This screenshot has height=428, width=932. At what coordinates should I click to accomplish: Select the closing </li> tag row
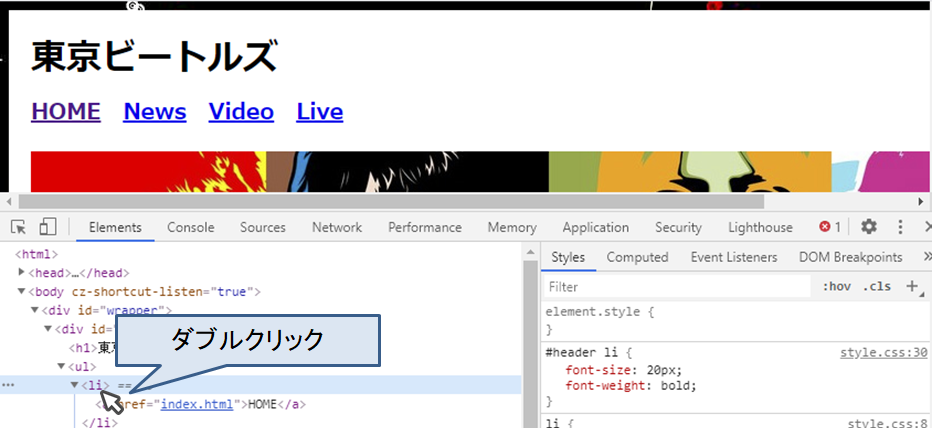(99, 423)
